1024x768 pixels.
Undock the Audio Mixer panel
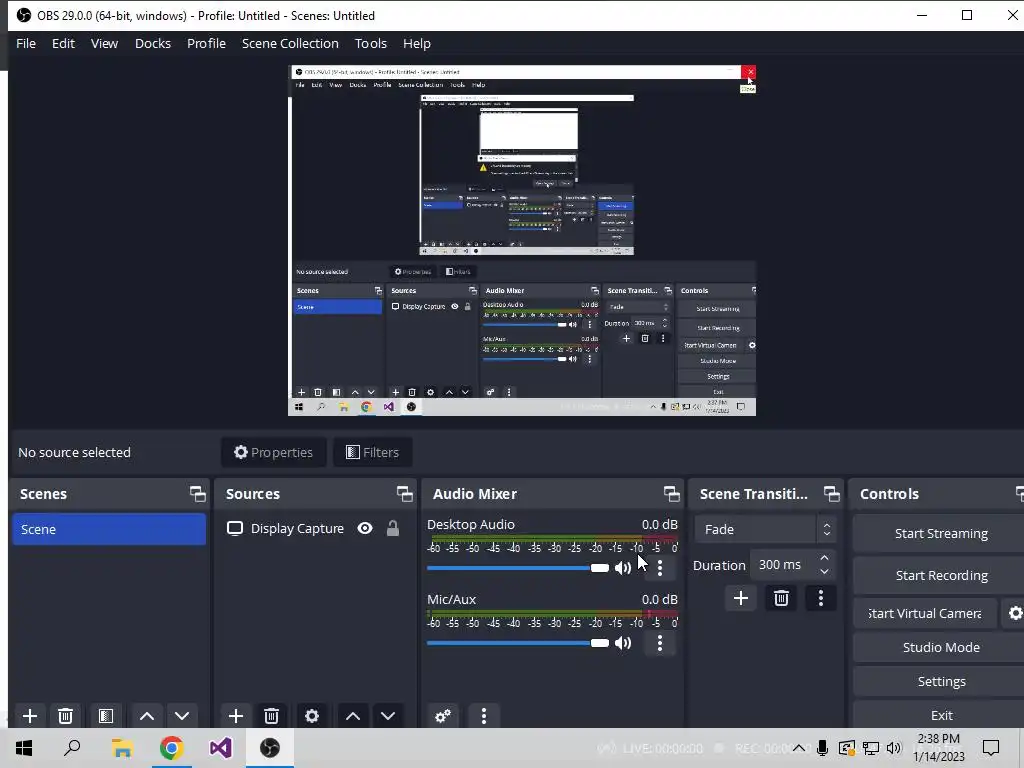671,494
